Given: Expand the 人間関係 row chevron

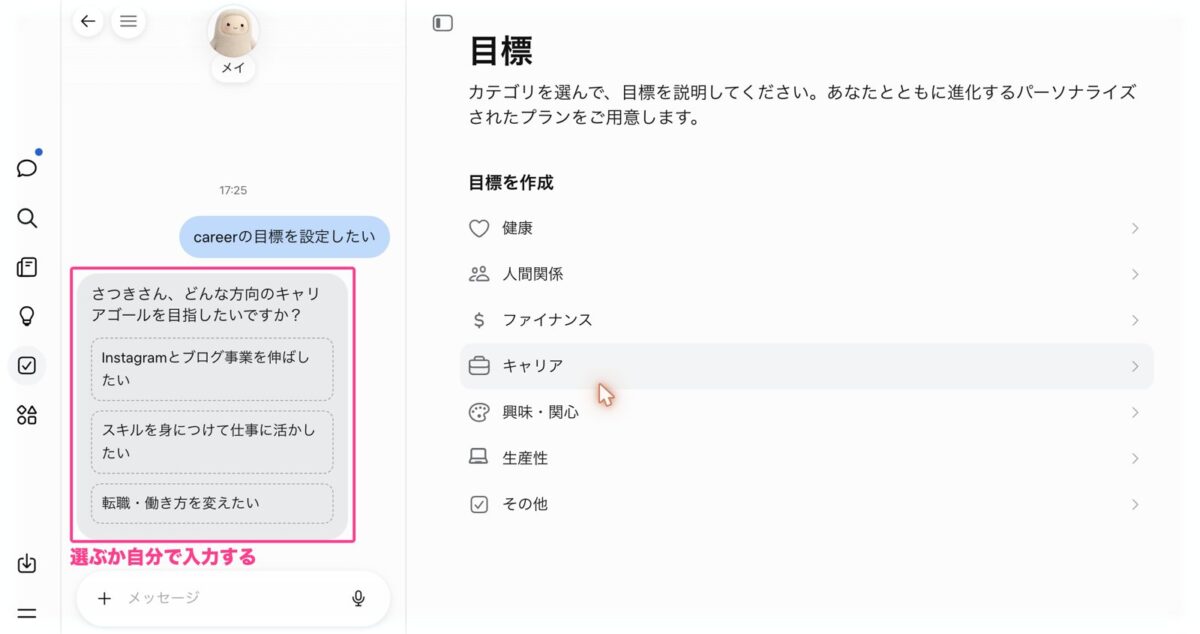Looking at the screenshot, I should pyautogui.click(x=1135, y=274).
